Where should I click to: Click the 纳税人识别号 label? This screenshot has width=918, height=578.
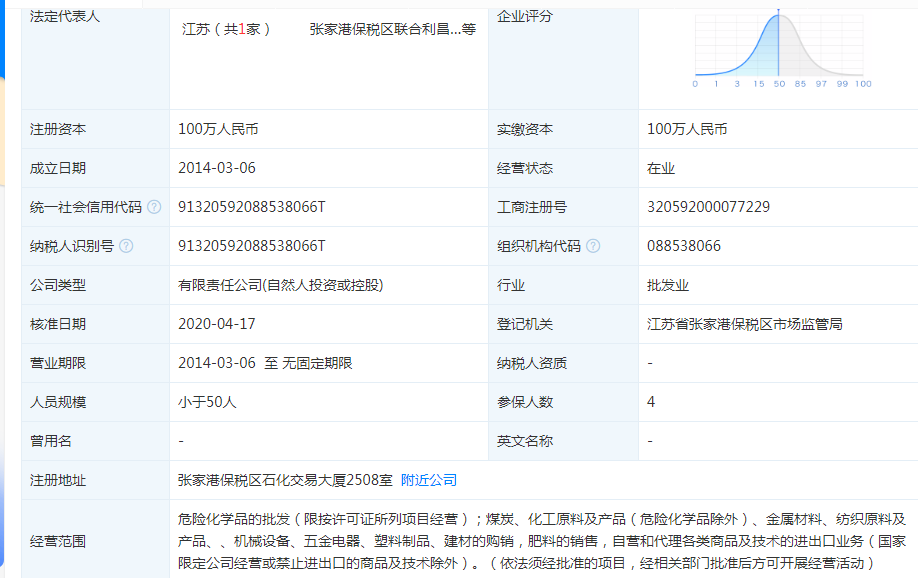[x=71, y=246]
